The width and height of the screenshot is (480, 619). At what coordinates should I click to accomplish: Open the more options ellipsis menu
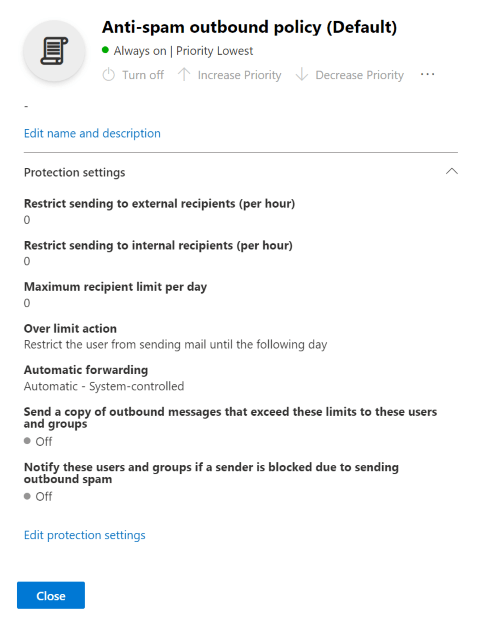(428, 74)
